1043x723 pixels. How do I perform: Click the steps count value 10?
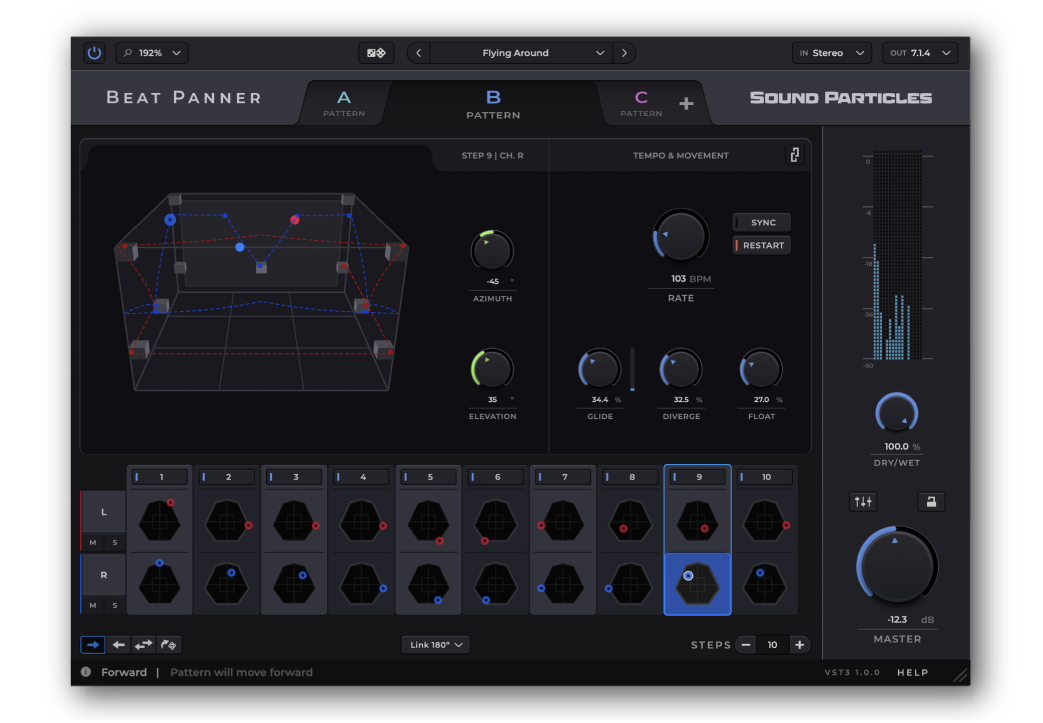tap(772, 645)
